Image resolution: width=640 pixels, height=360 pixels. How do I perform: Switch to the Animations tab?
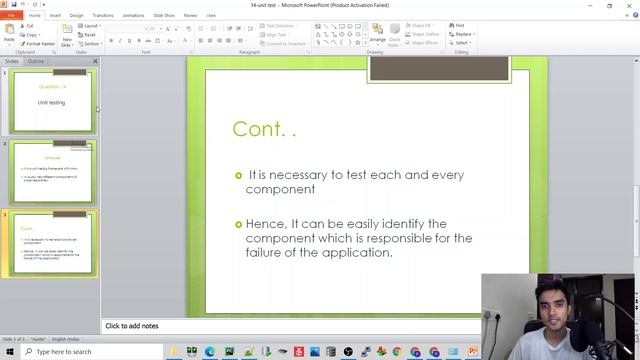[x=133, y=16]
